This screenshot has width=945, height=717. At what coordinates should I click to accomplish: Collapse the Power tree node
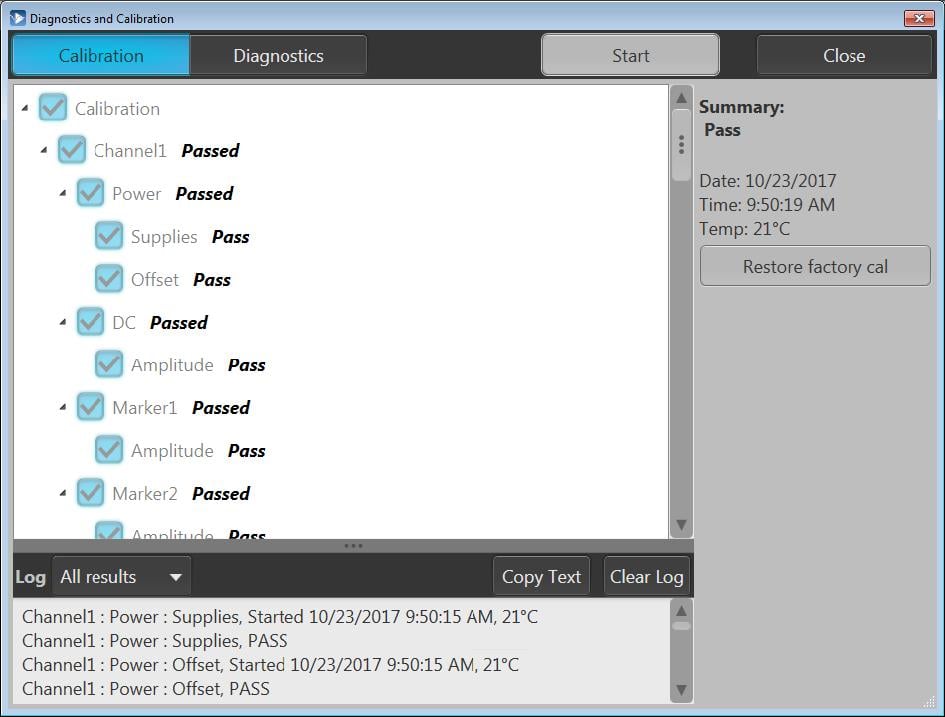63,193
